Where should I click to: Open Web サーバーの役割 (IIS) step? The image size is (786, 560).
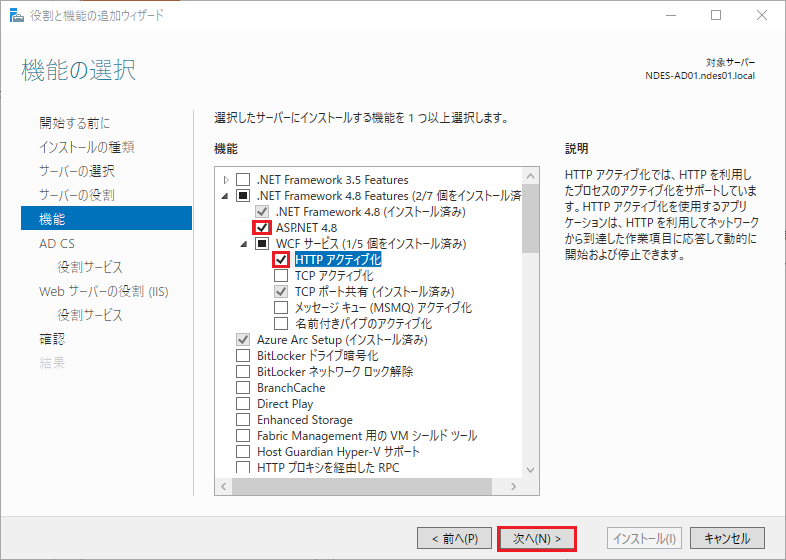point(104,291)
